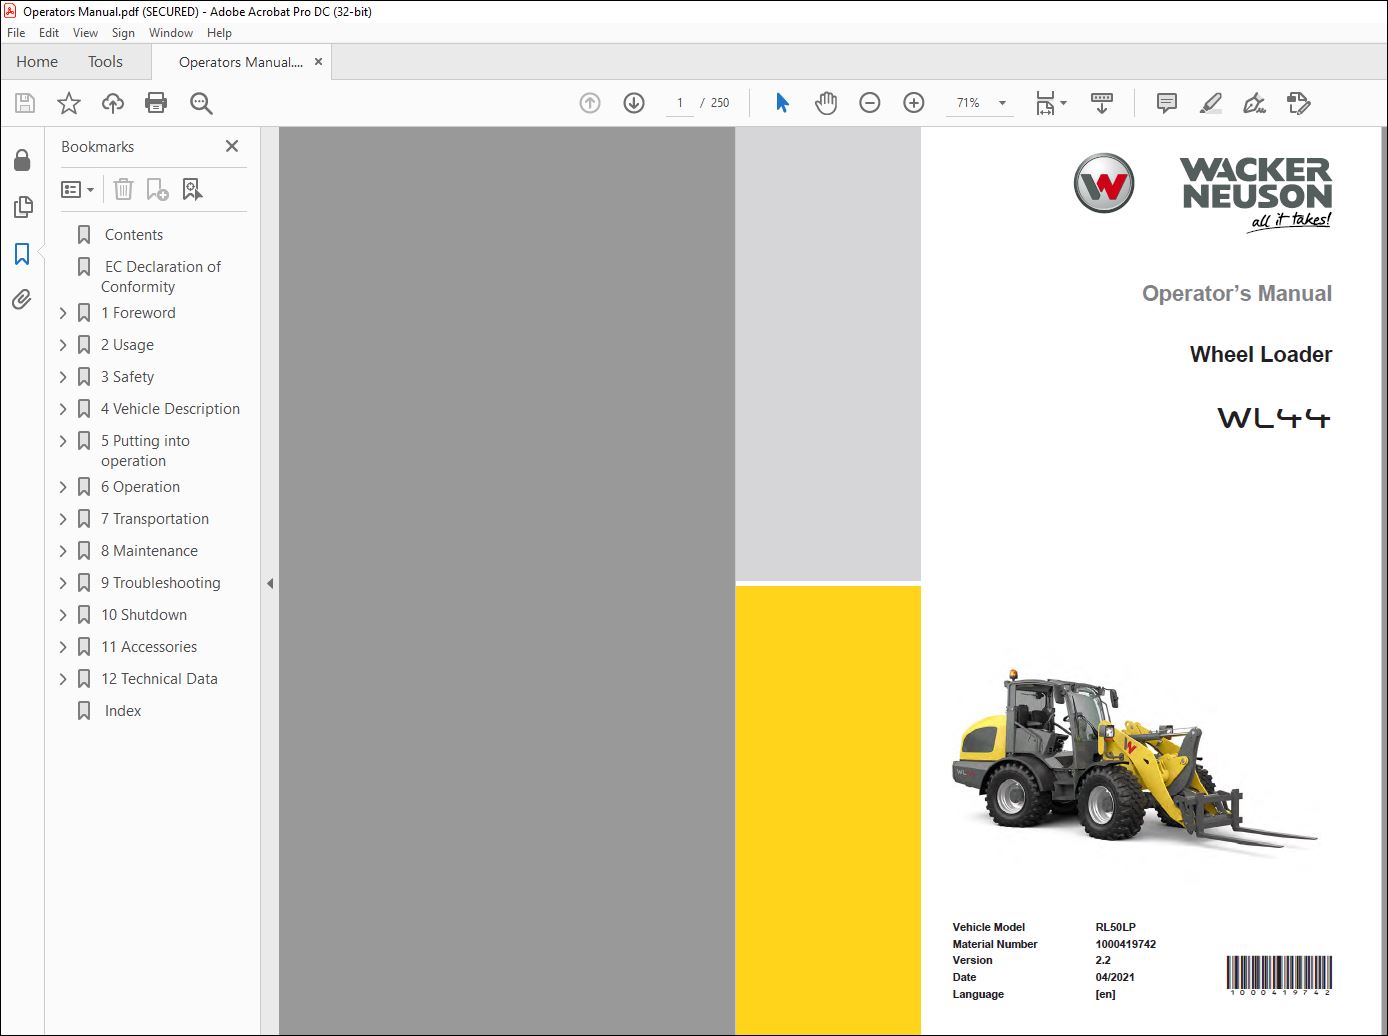Expand the 5 Putting into operation bookmark
Viewport: 1388px width, 1036px height.
pos(63,441)
